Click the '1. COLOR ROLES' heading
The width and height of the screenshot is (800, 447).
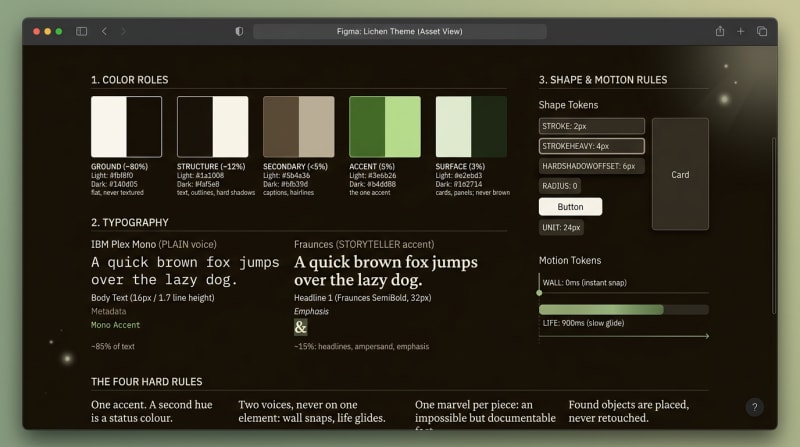point(130,80)
